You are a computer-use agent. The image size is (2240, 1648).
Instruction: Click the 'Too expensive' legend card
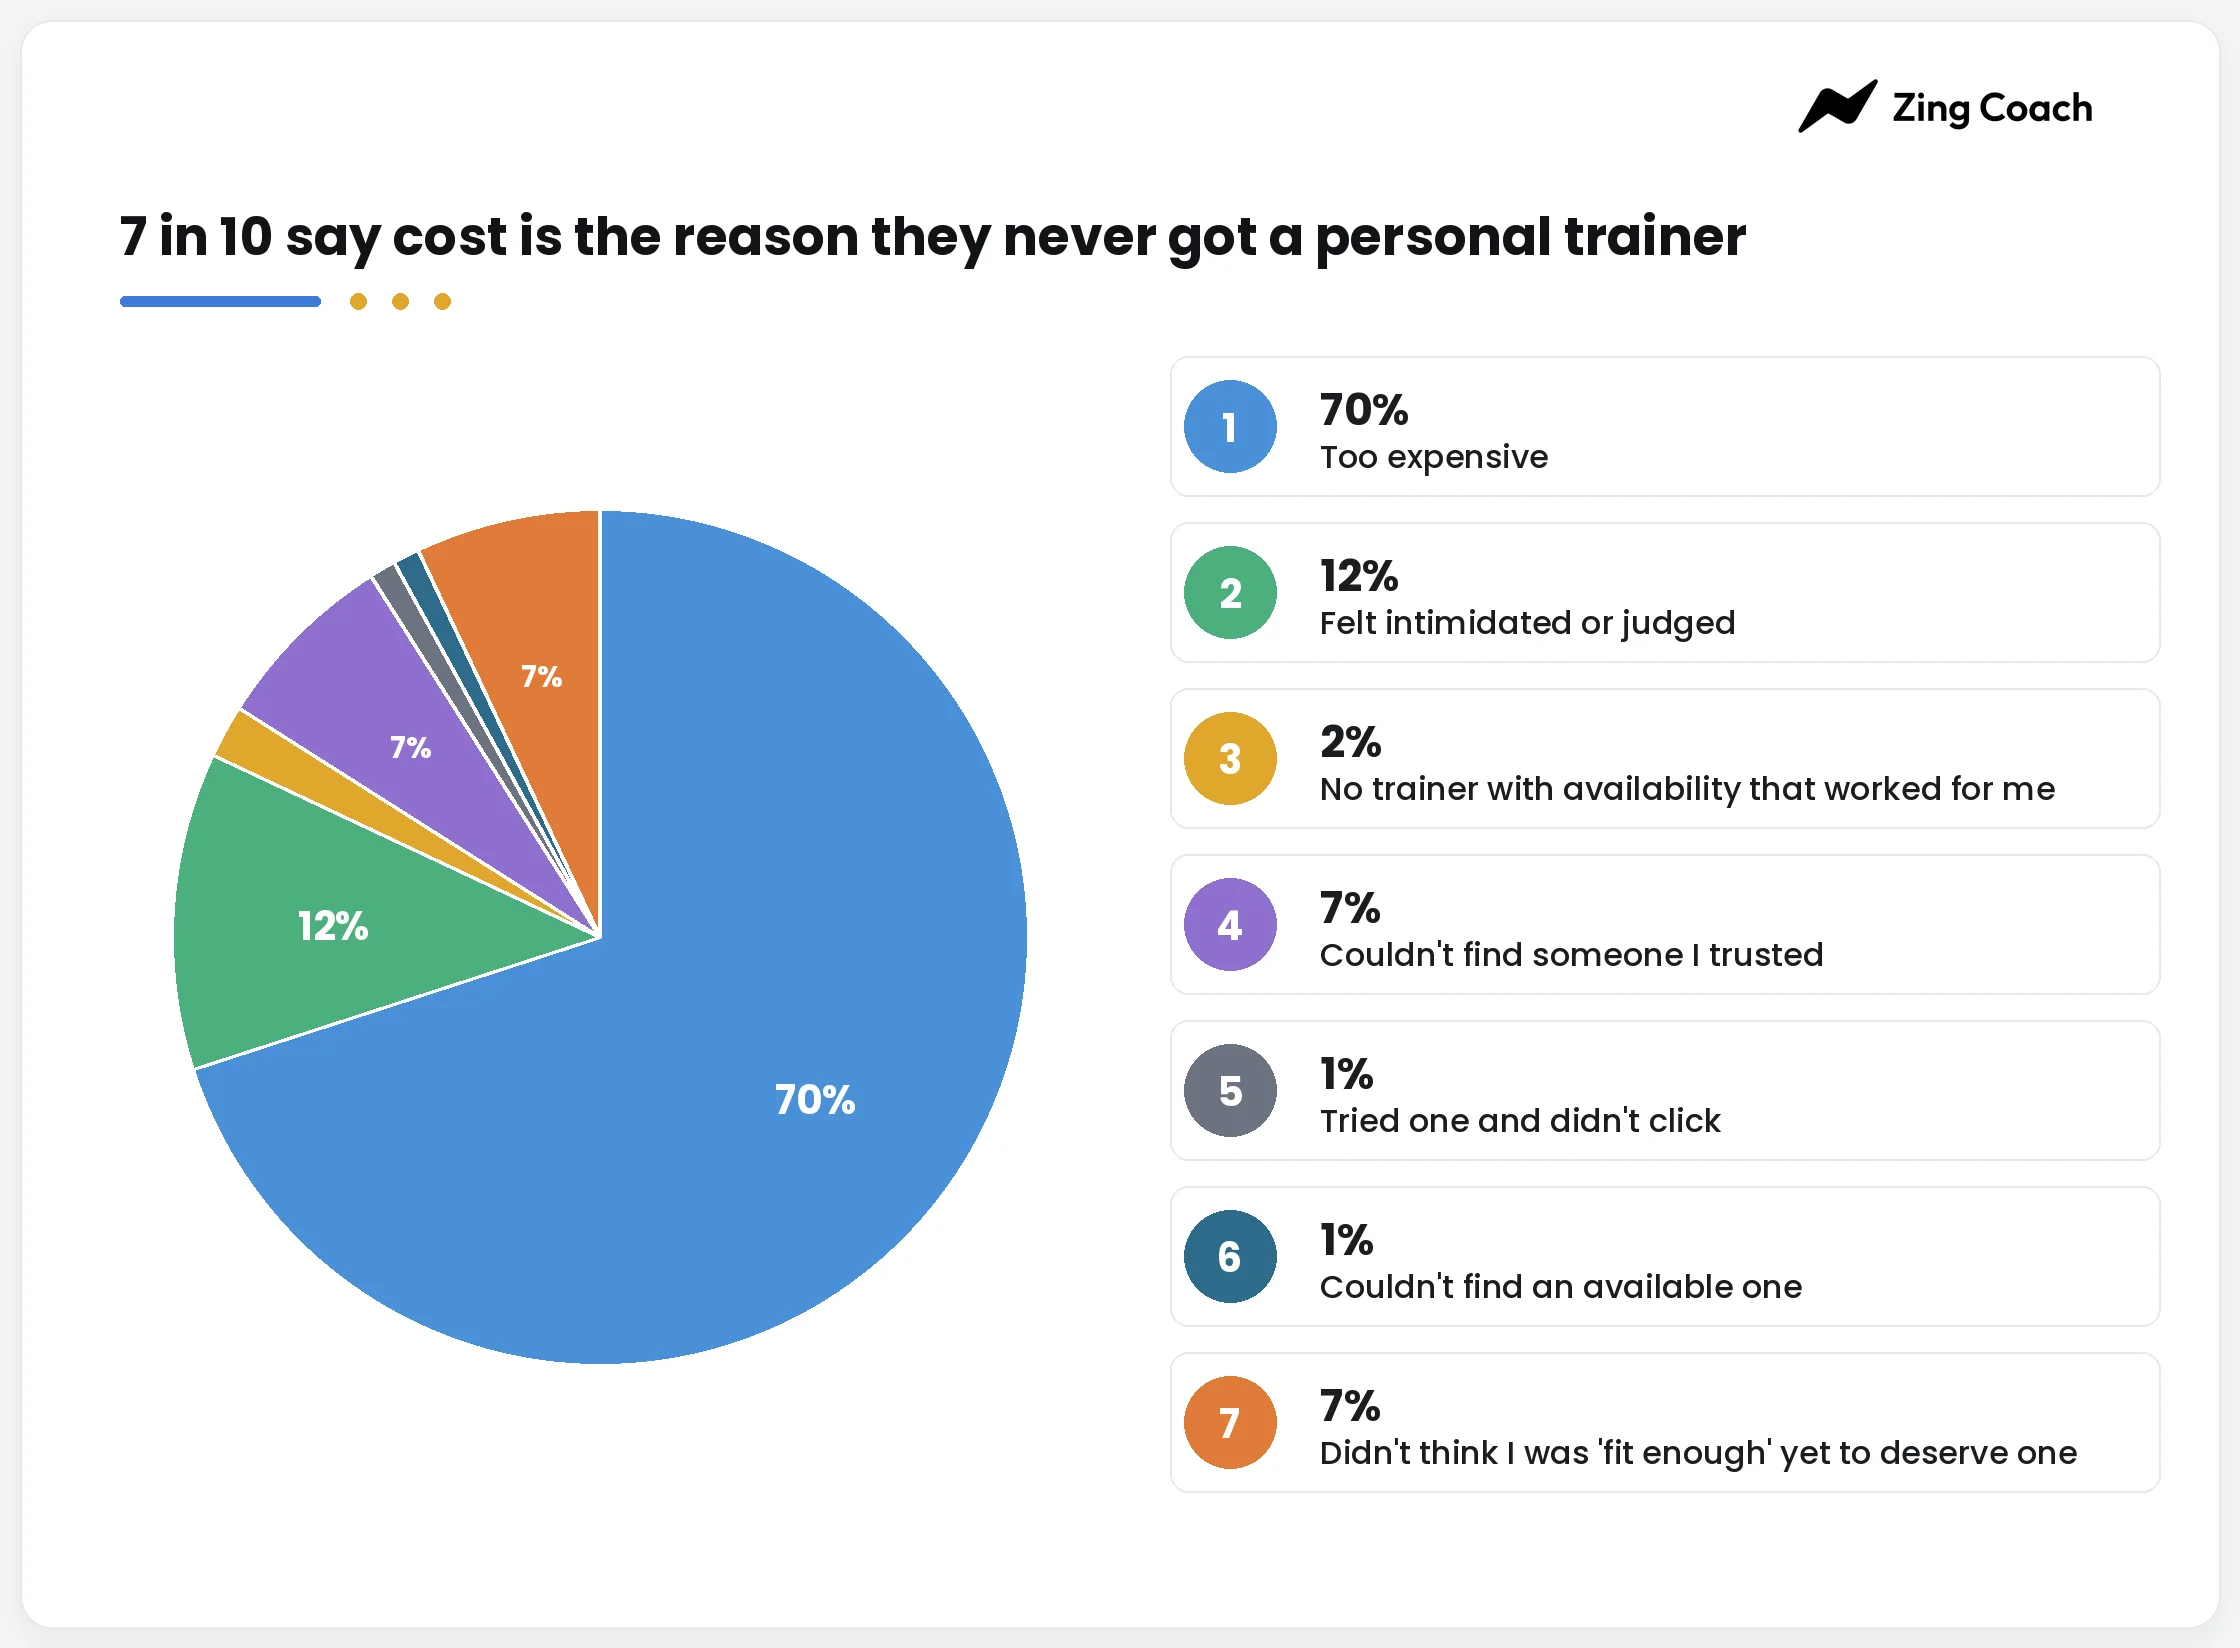click(1665, 427)
